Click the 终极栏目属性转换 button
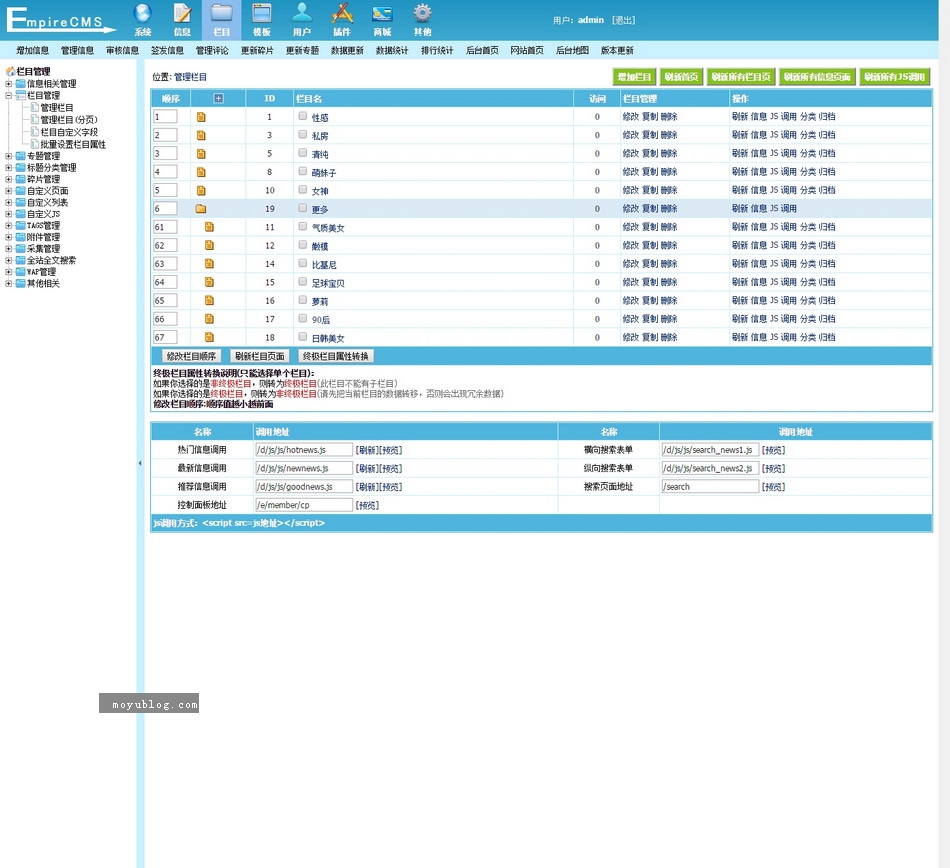 (x=336, y=356)
